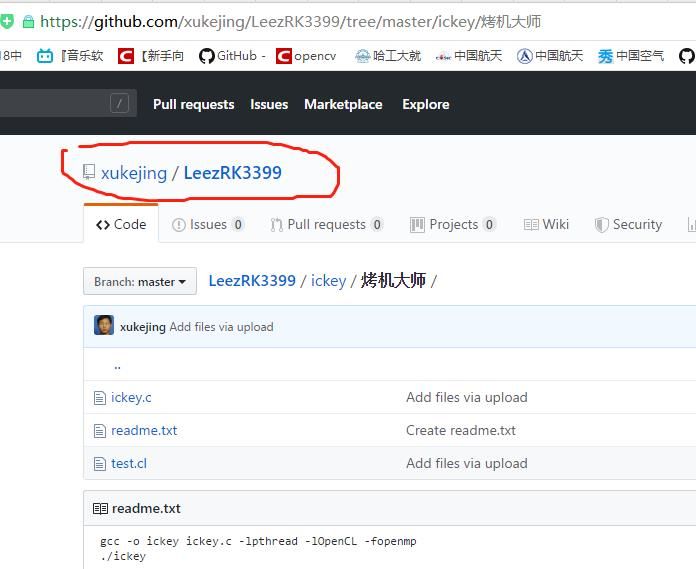Click xukejing's avatar thumbnail in commit bar

coord(104,325)
